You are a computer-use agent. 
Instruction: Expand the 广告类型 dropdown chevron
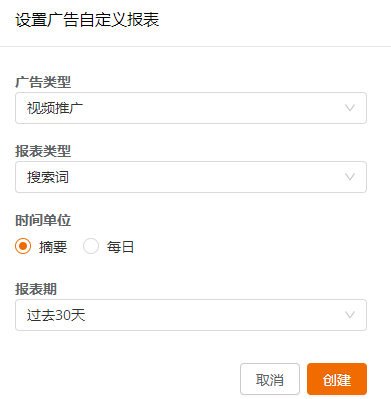point(350,108)
